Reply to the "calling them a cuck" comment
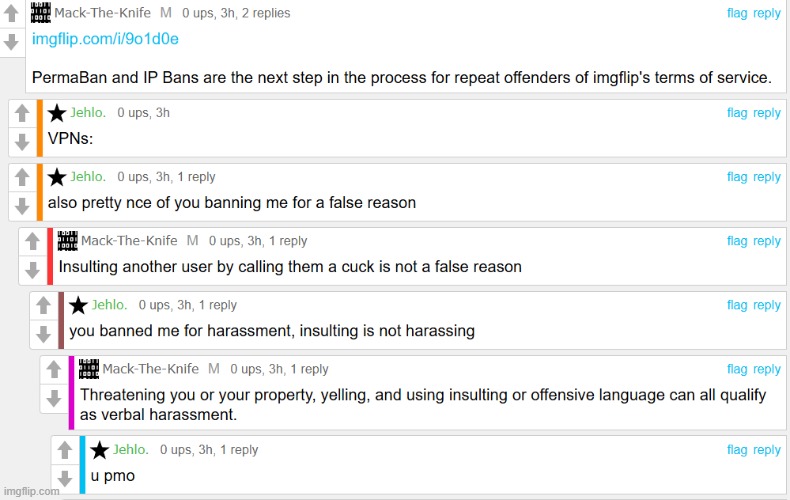 coord(767,241)
